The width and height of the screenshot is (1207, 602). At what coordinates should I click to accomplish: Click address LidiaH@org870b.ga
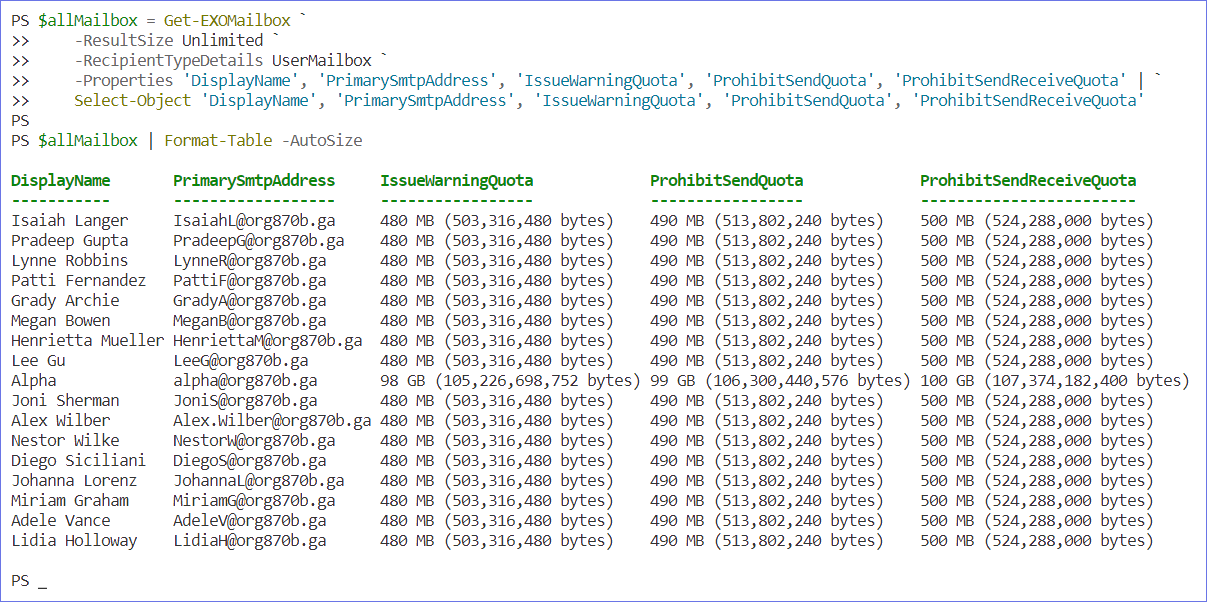250,541
